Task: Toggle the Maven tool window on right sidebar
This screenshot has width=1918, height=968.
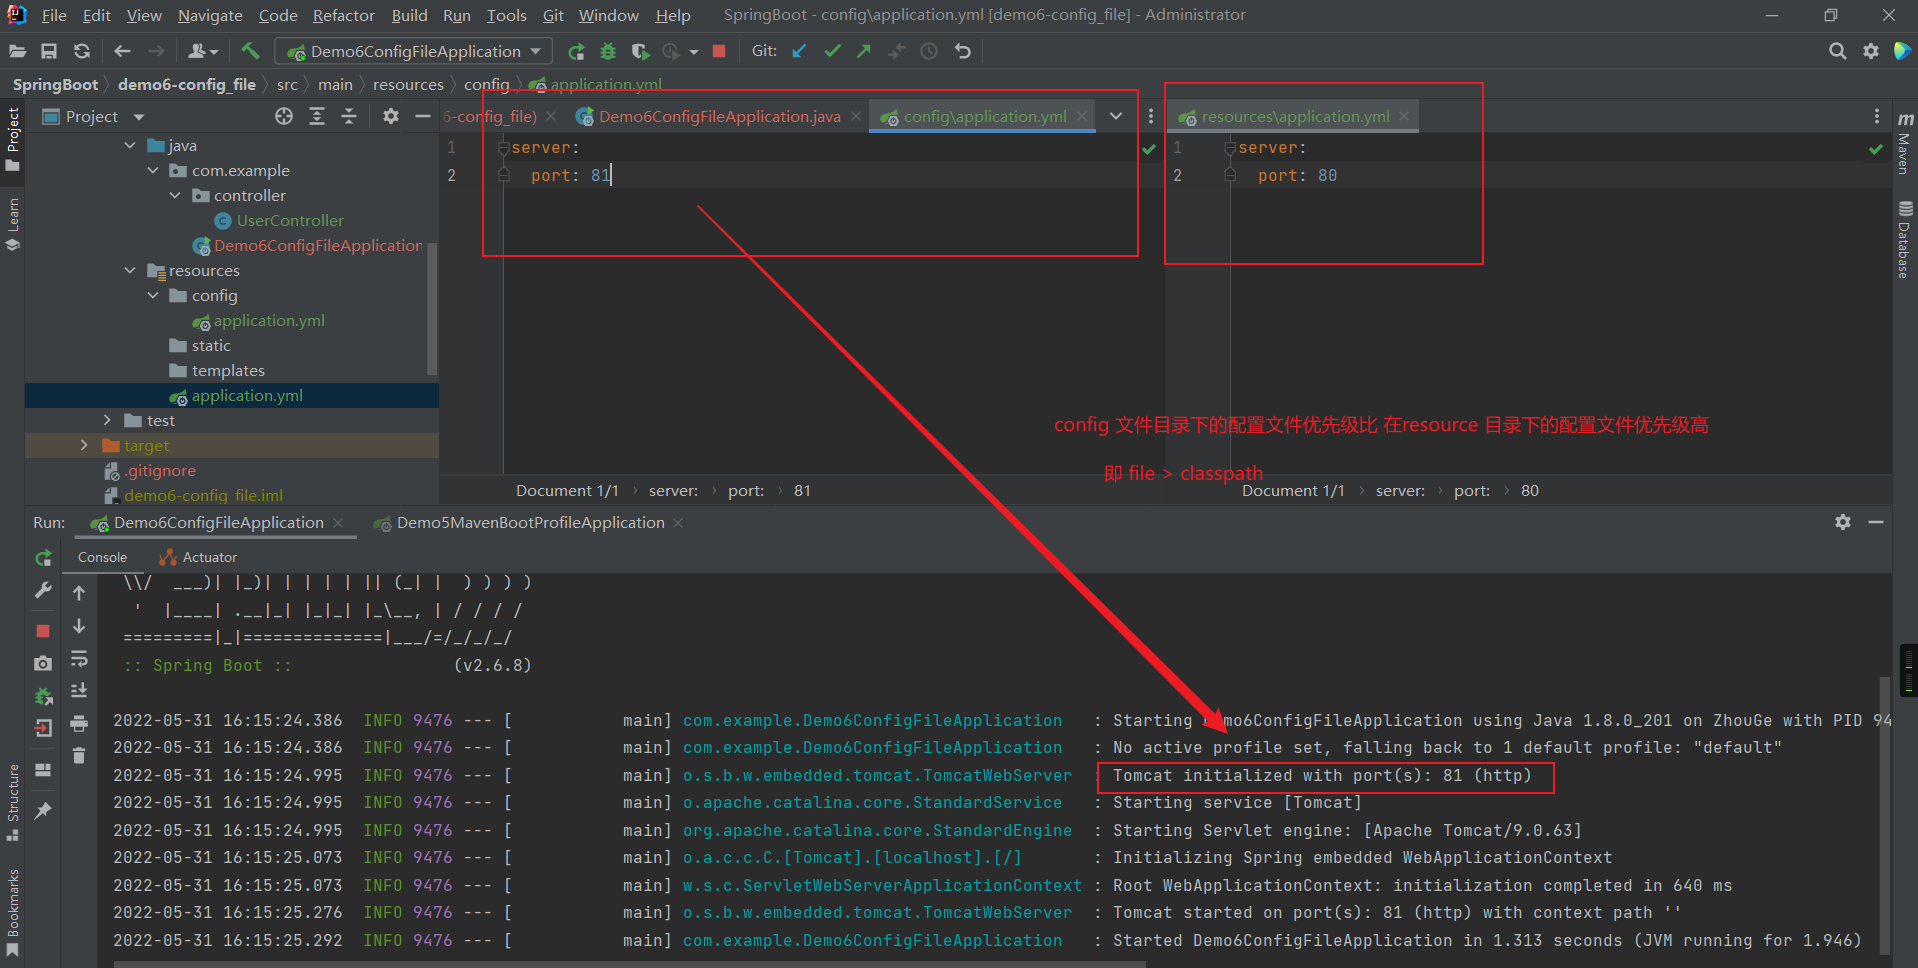Action: click(x=1905, y=143)
